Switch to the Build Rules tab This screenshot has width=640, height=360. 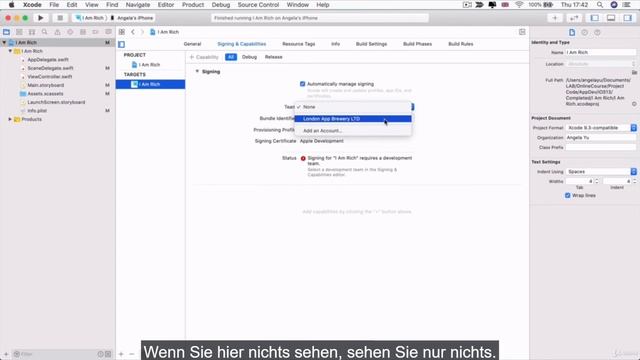click(x=460, y=44)
